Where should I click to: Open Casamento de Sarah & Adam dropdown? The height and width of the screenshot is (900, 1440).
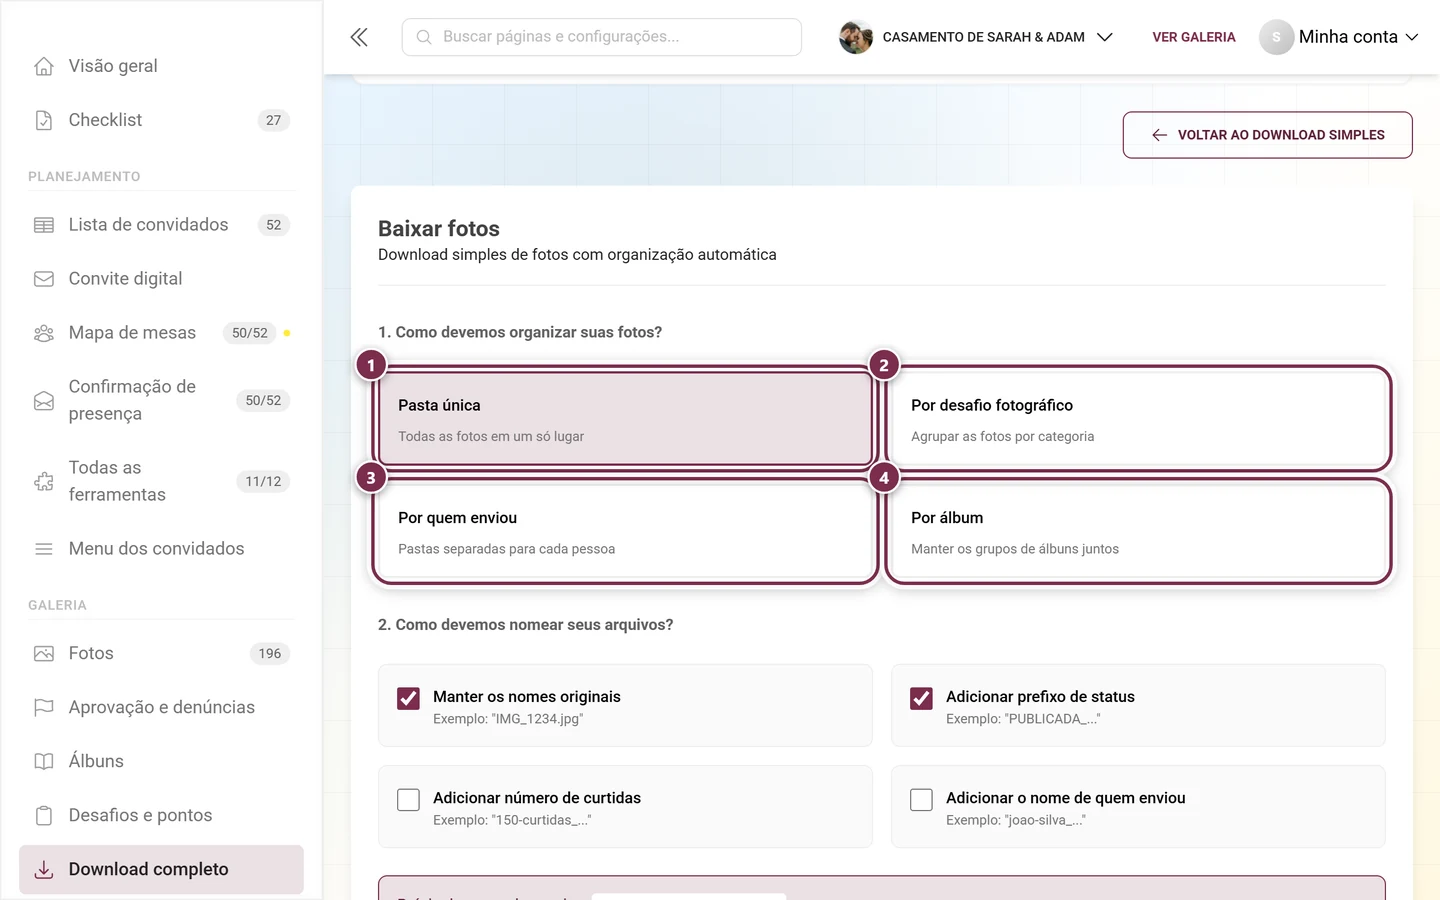[x=976, y=37]
